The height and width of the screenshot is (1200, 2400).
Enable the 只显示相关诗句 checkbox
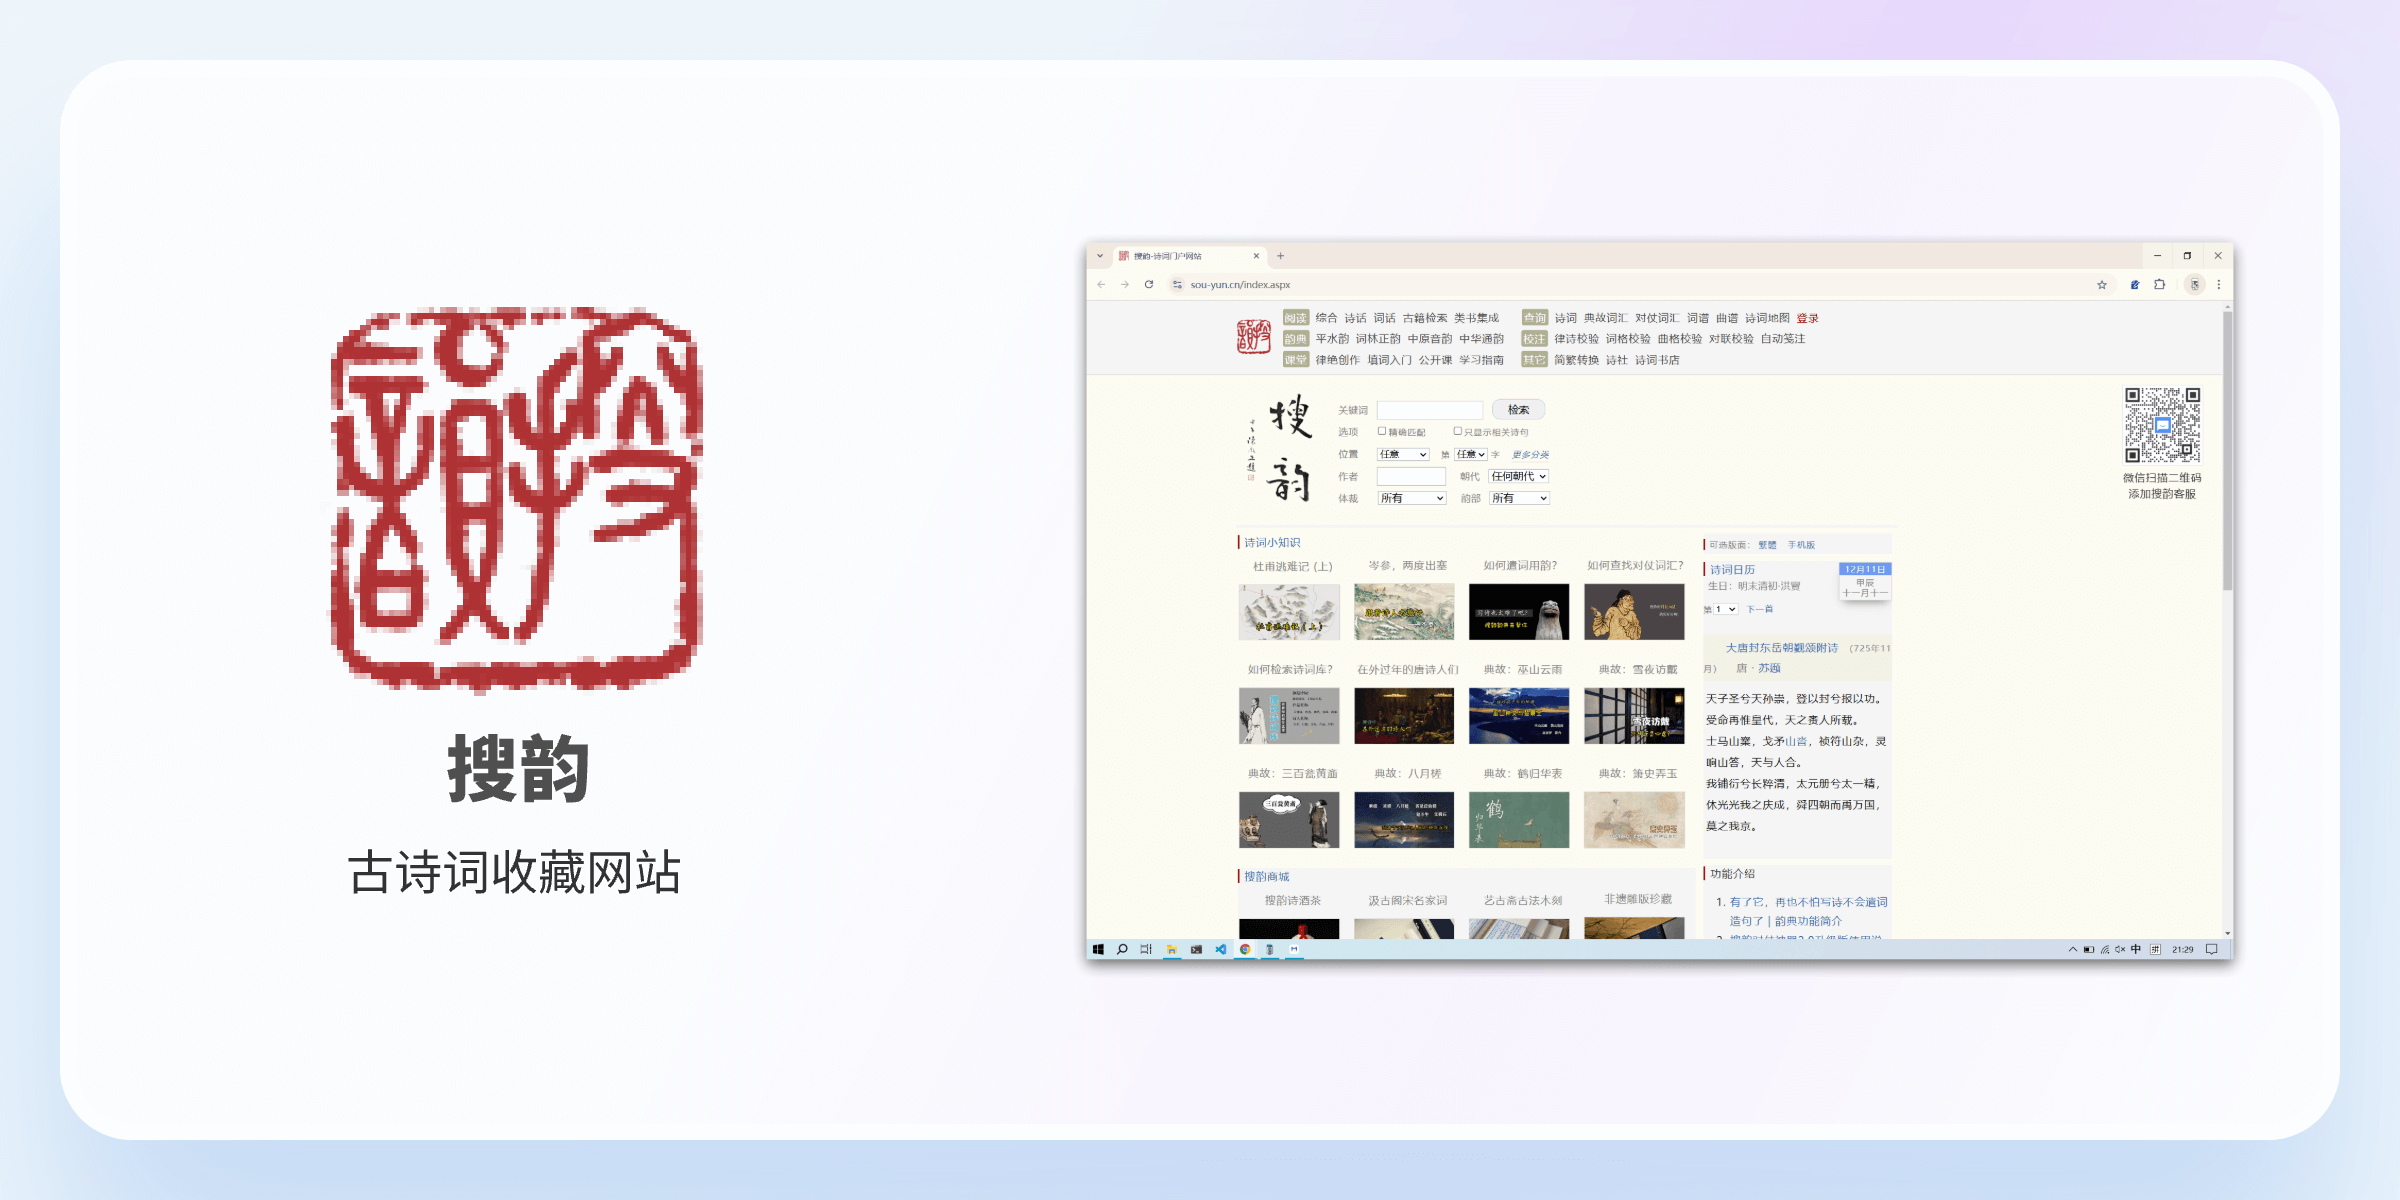(x=1457, y=431)
